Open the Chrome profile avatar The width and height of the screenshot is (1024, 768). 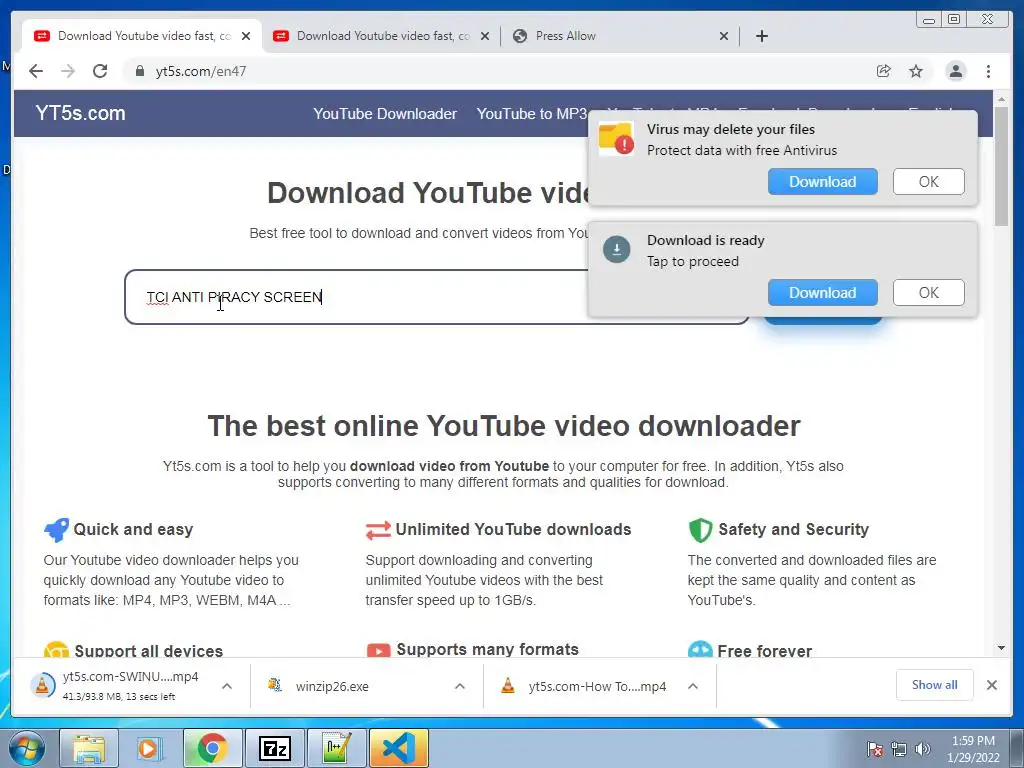(x=955, y=71)
